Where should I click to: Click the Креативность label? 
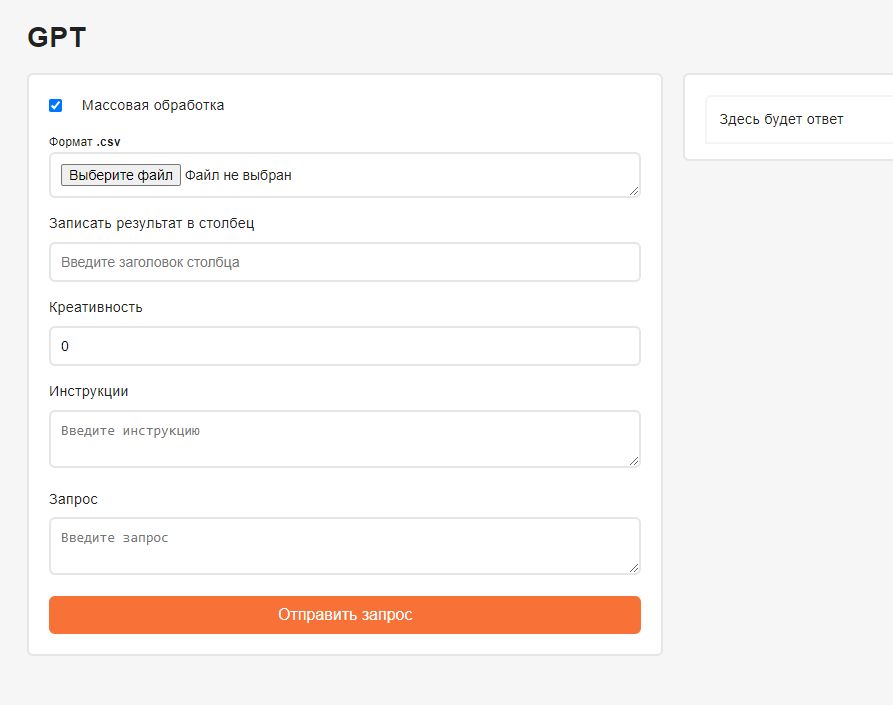tap(96, 307)
